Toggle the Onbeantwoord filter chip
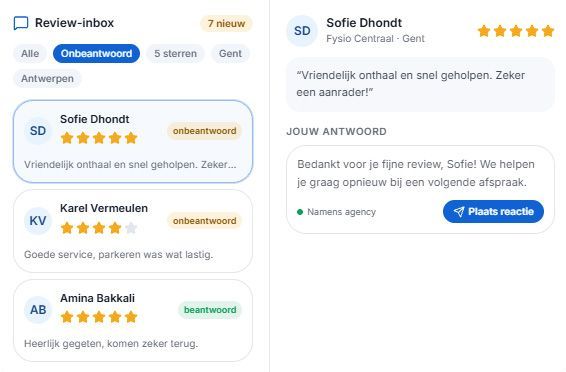 (96, 53)
